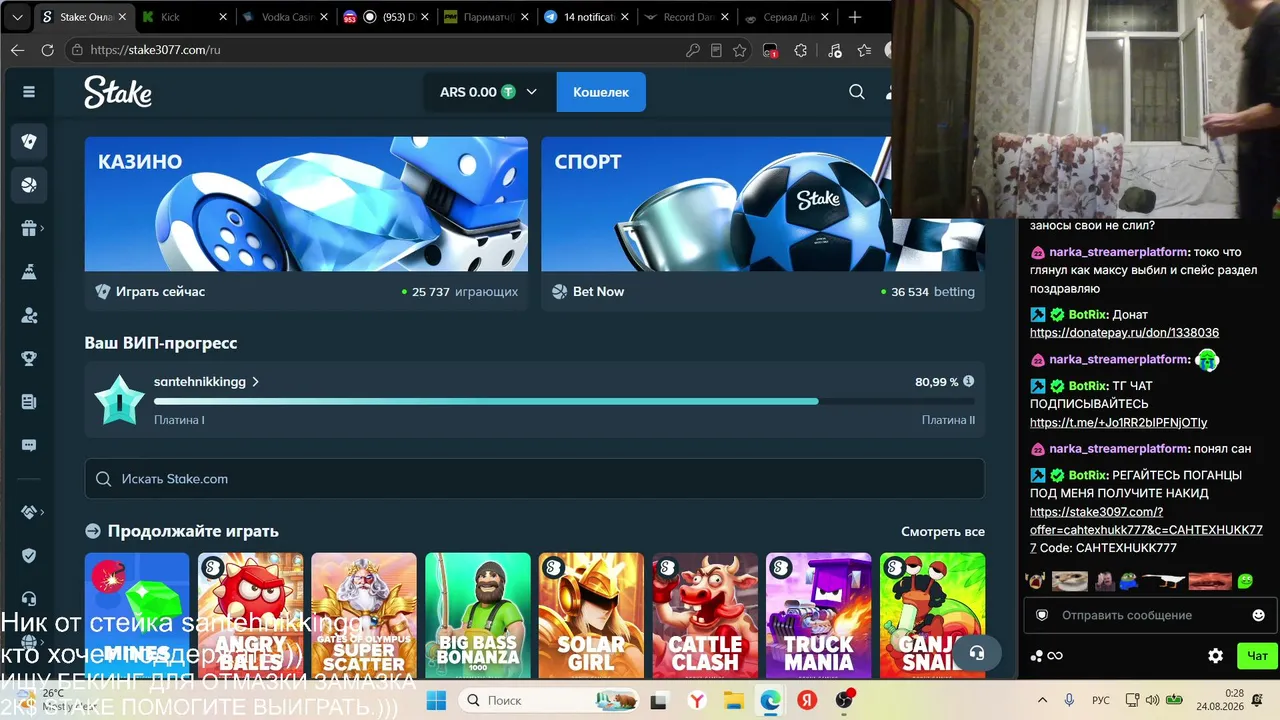Switch to the 14 notifications Telegram tab
Image resolution: width=1280 pixels, height=720 pixels.
click(587, 17)
